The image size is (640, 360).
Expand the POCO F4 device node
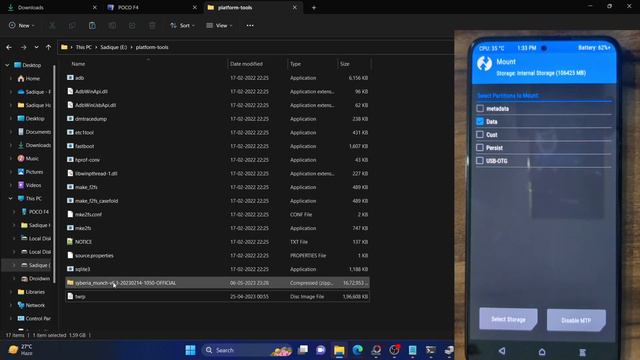pyautogui.click(x=14, y=212)
